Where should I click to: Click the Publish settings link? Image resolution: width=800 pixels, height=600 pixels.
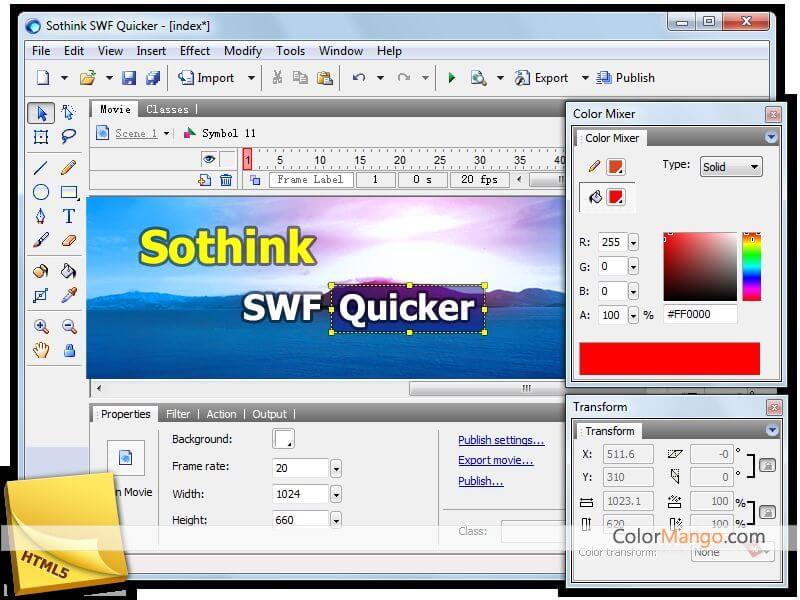pos(501,440)
